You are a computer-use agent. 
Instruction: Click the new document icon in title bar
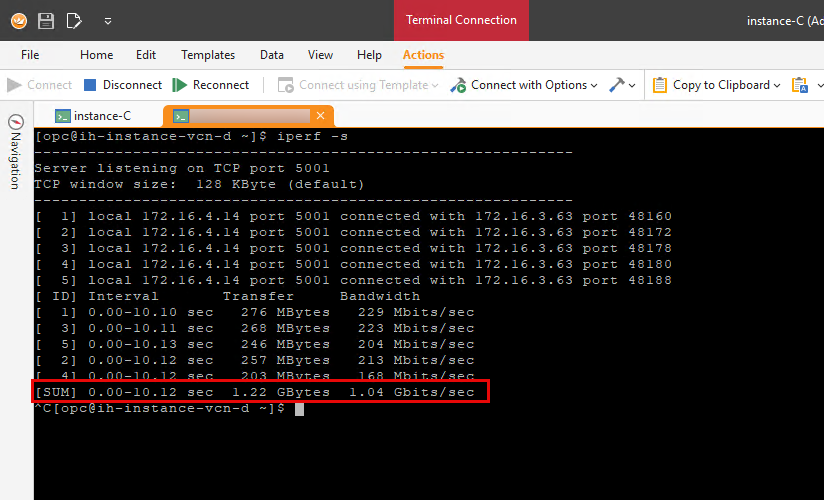[x=73, y=20]
